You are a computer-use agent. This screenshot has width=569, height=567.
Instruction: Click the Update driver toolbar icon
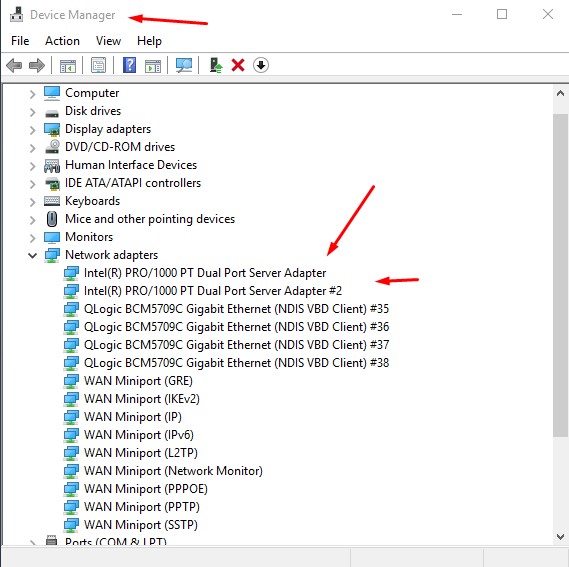(216, 65)
